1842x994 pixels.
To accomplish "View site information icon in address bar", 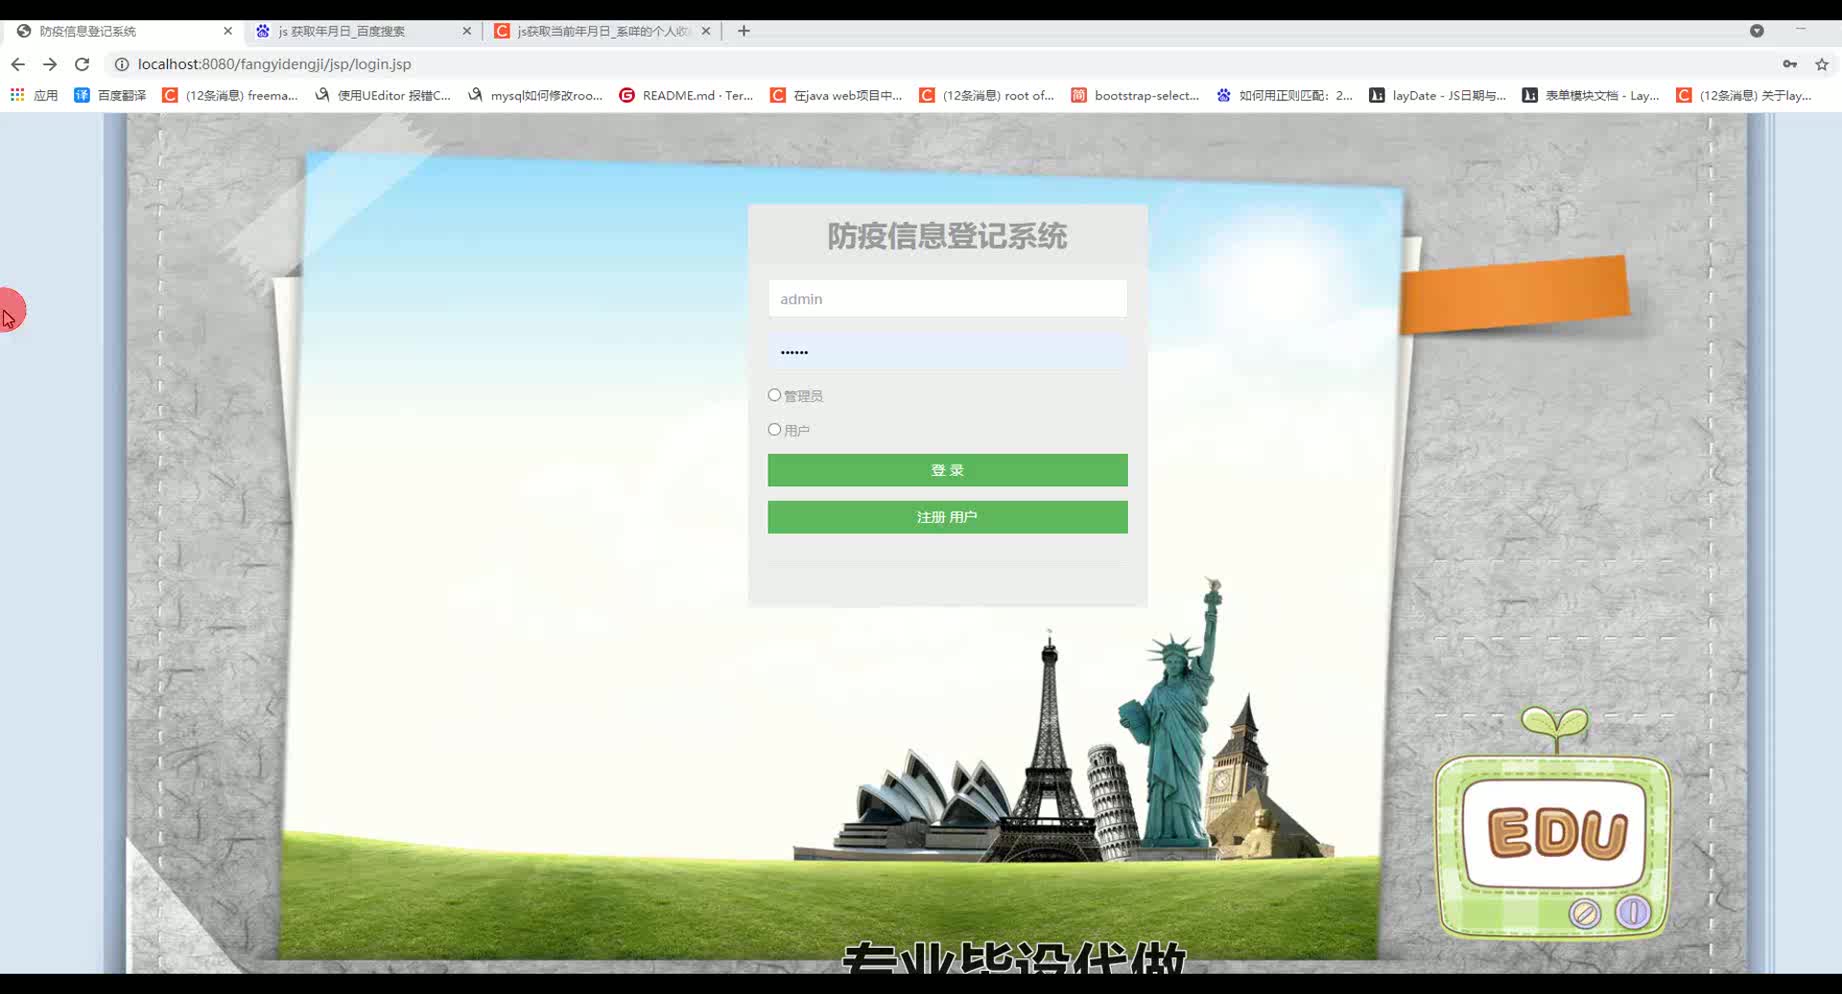I will click(x=122, y=64).
